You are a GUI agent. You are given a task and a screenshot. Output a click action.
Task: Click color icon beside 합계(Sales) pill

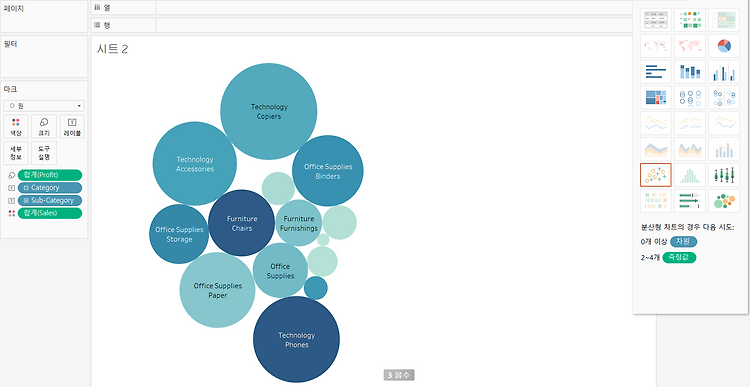(12, 213)
